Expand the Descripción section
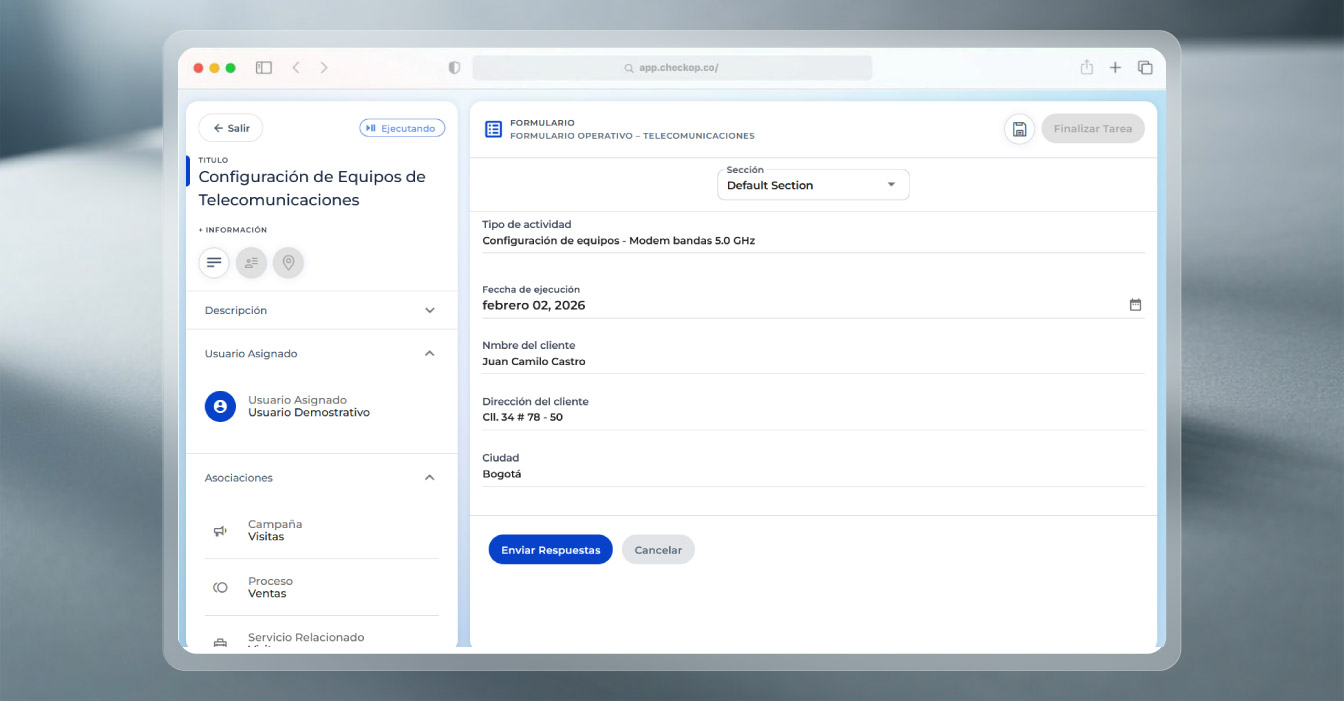1344x701 pixels. click(429, 311)
